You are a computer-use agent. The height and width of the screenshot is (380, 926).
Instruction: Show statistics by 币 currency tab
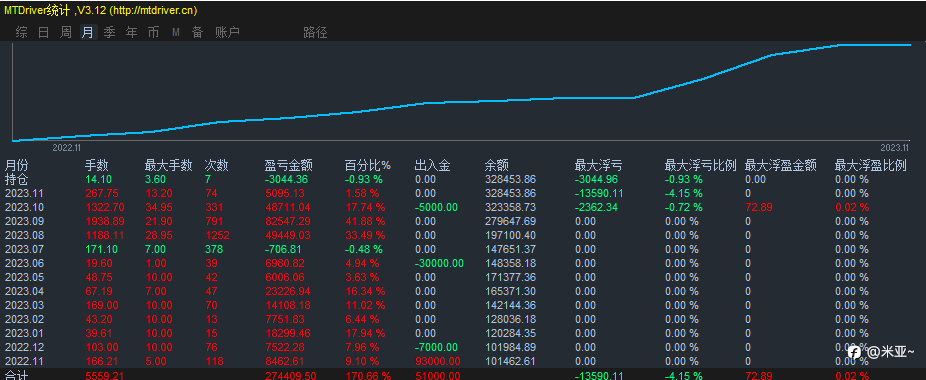[153, 33]
